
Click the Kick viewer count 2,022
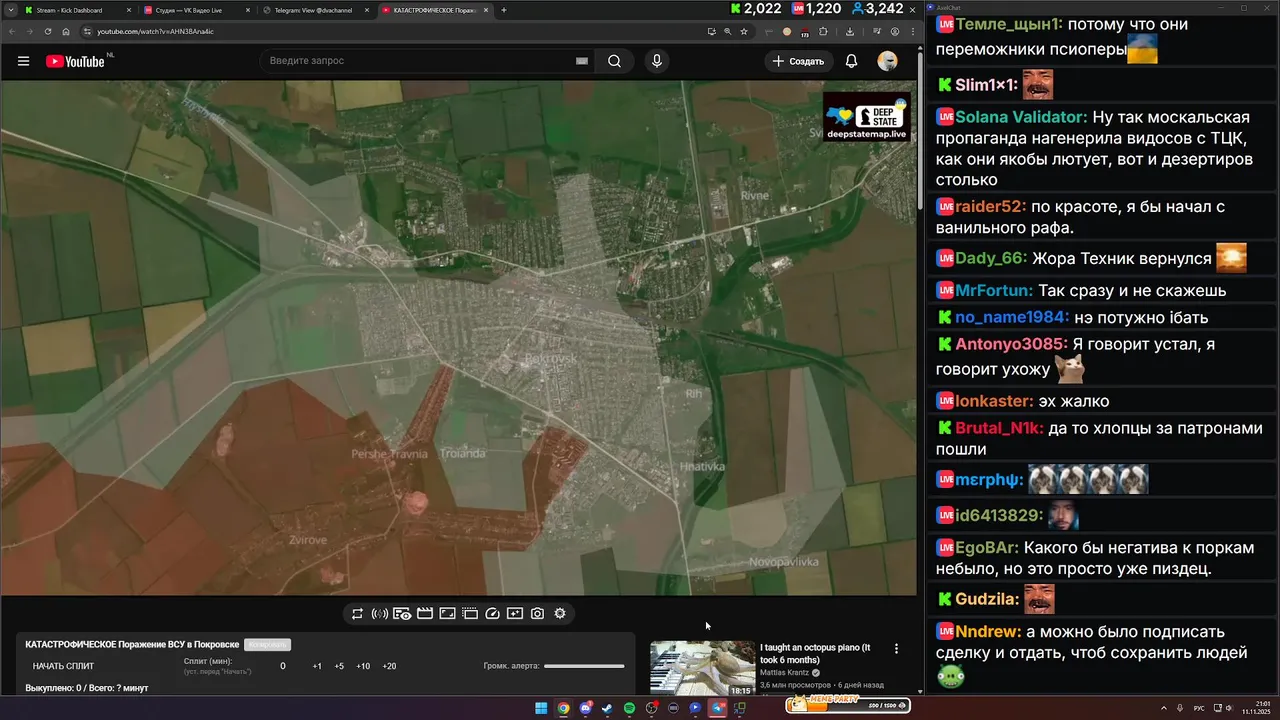pos(756,9)
